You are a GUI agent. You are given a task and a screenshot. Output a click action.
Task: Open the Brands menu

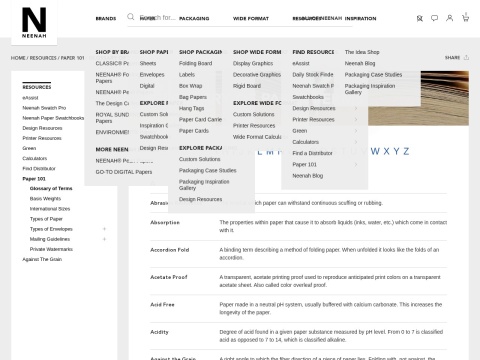pos(106,18)
